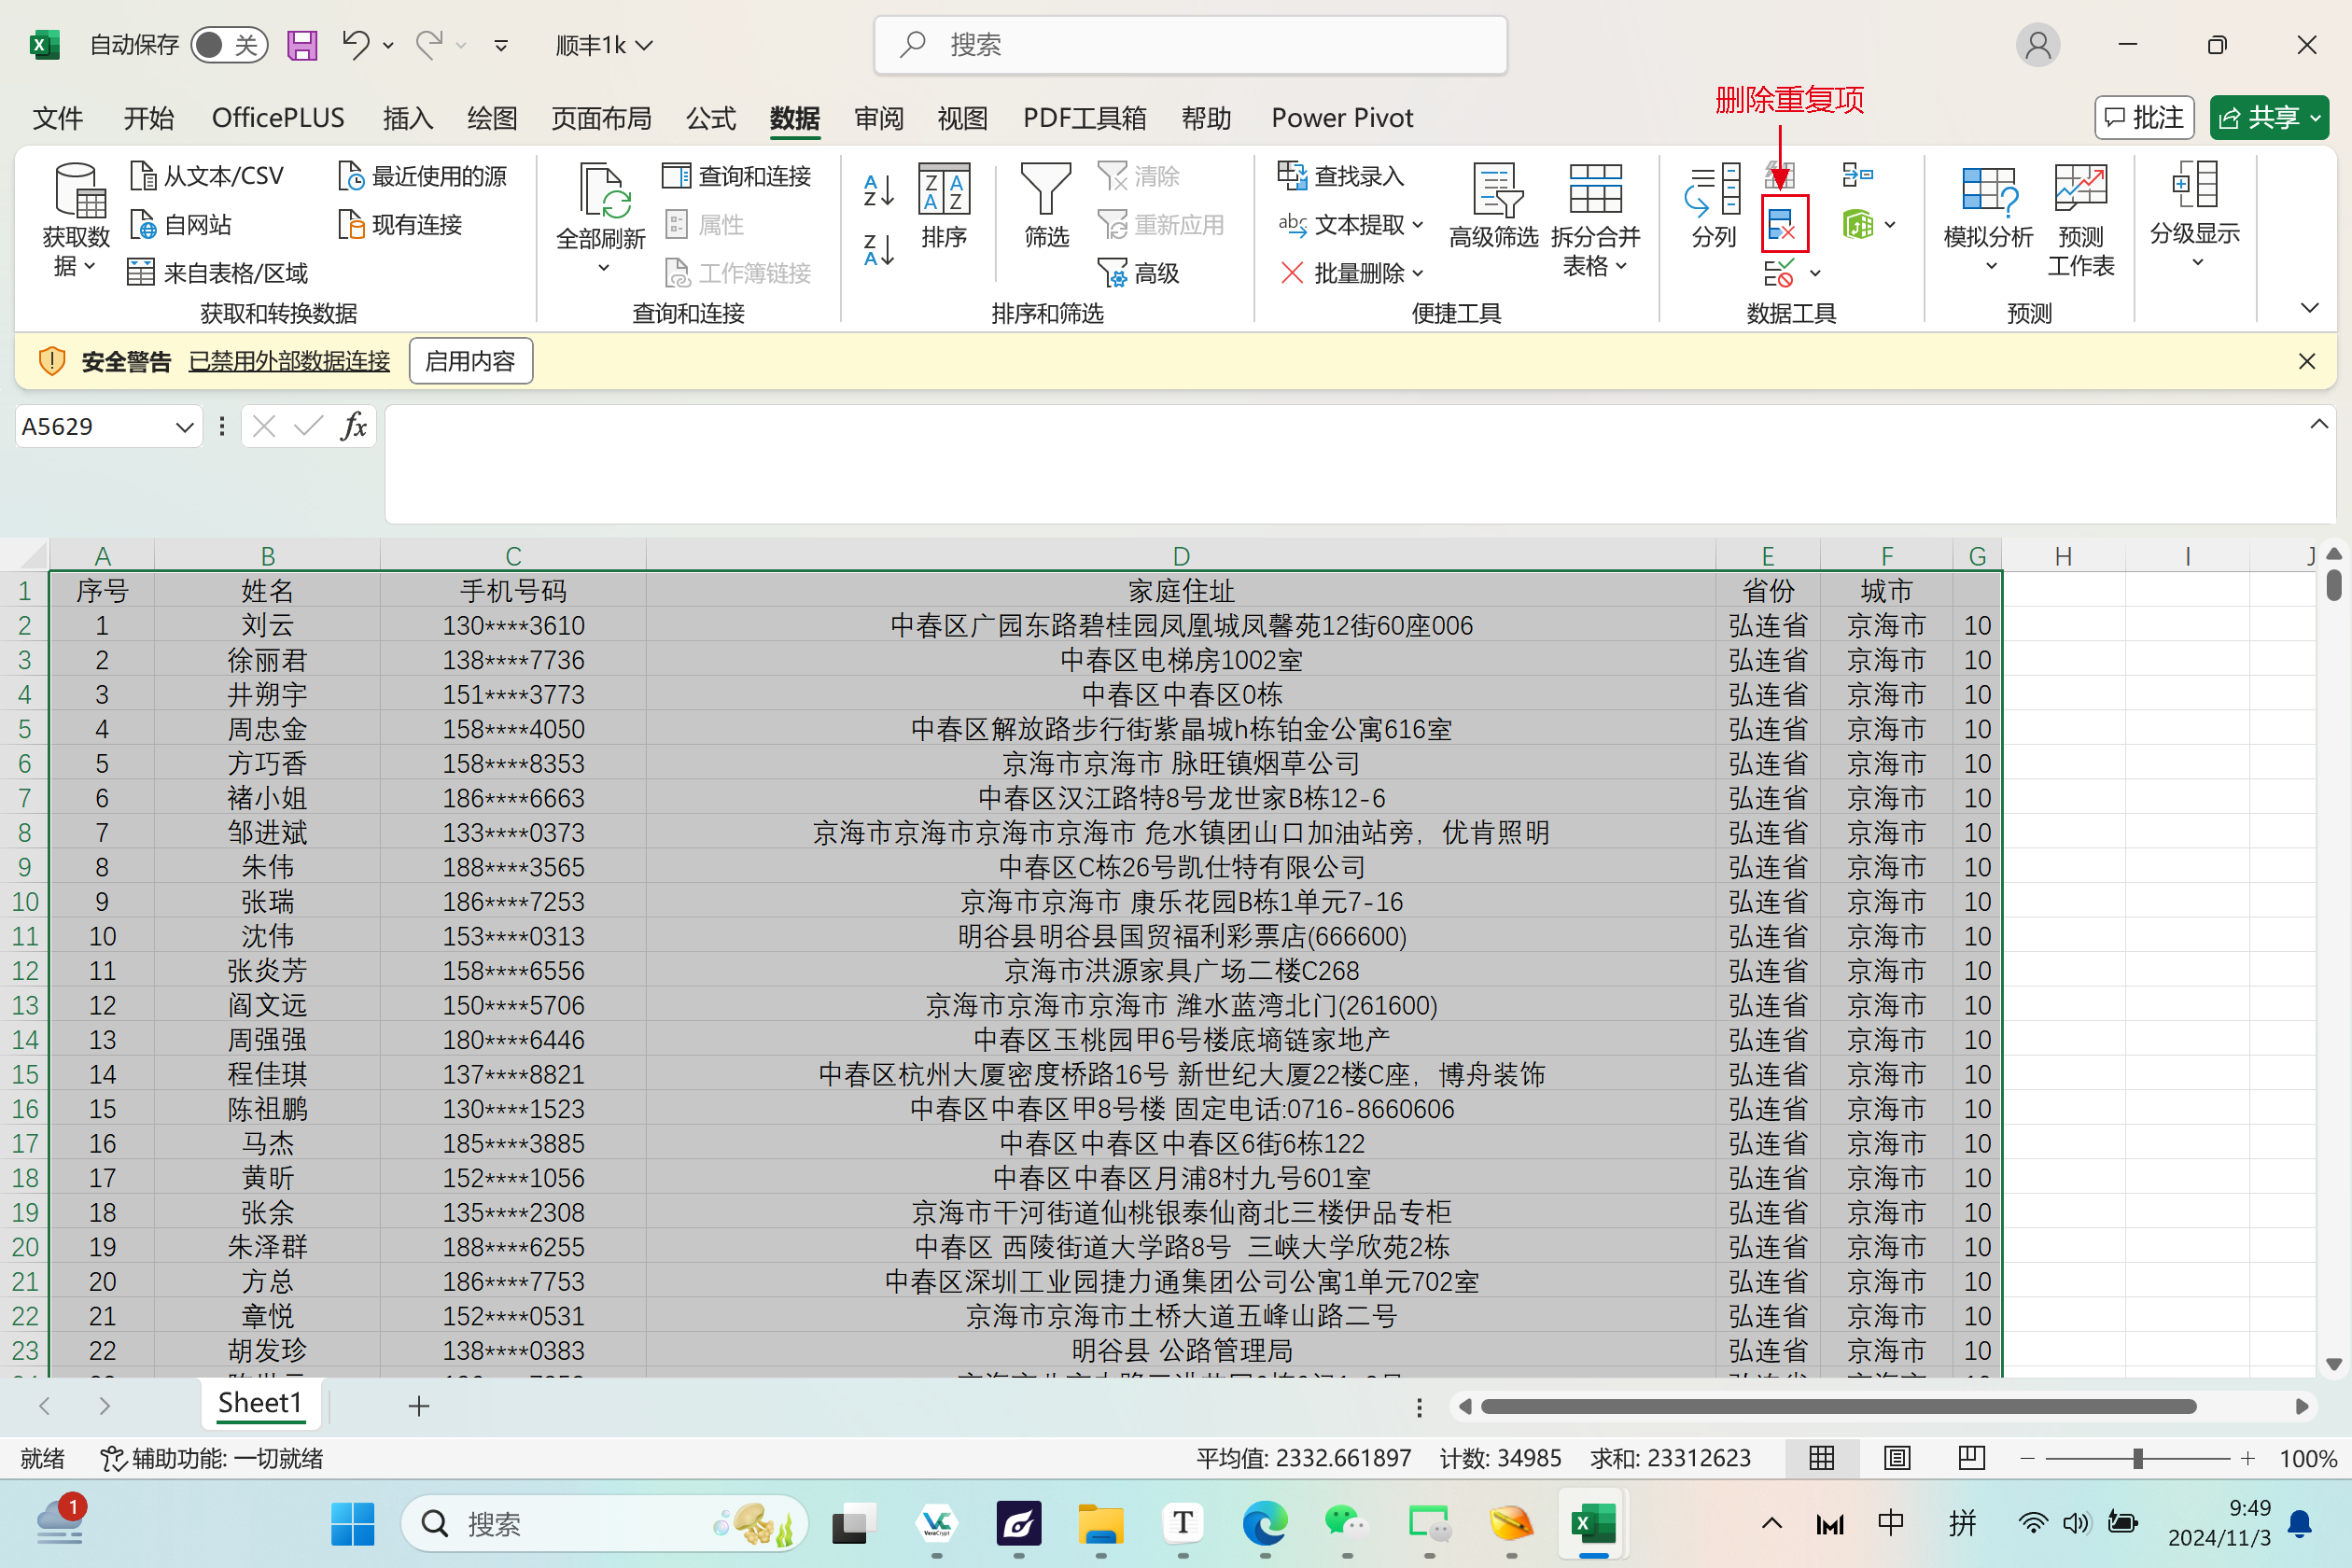Click the Comments (批注) button
Viewport: 2352px width, 1568px height.
pyautogui.click(x=2144, y=118)
